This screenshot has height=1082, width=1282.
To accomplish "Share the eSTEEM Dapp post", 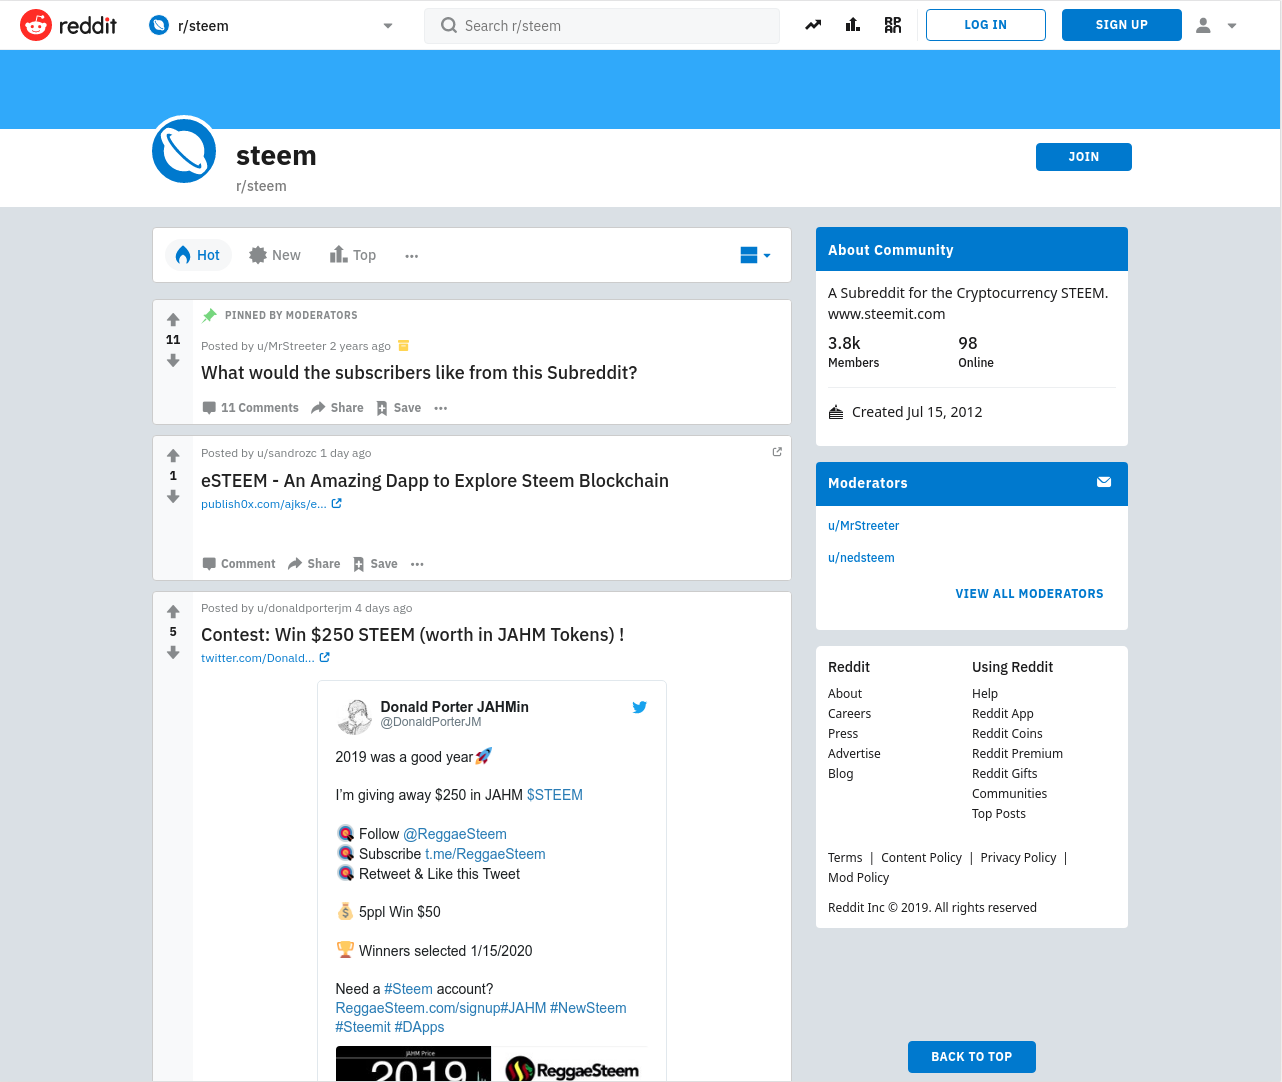I will pyautogui.click(x=314, y=564).
